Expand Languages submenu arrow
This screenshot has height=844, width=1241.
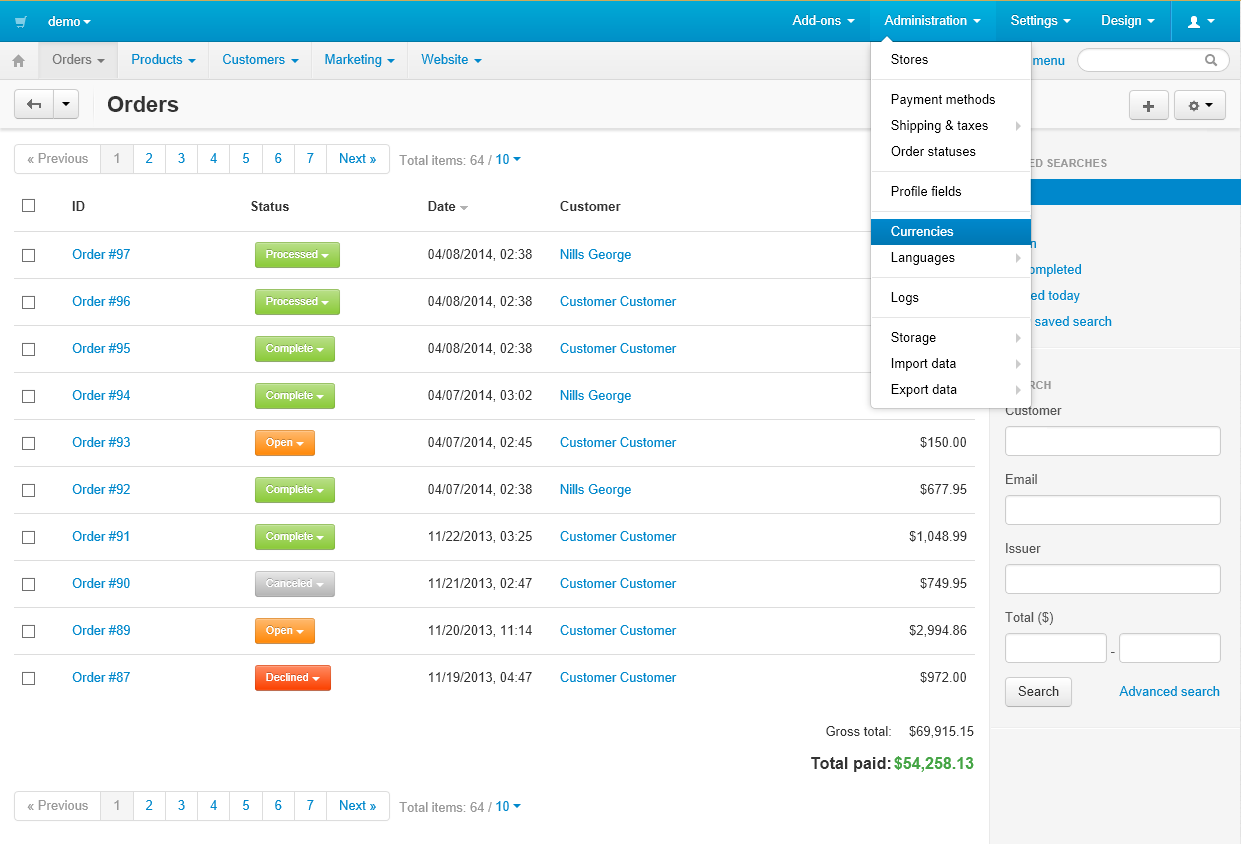pos(1018,258)
